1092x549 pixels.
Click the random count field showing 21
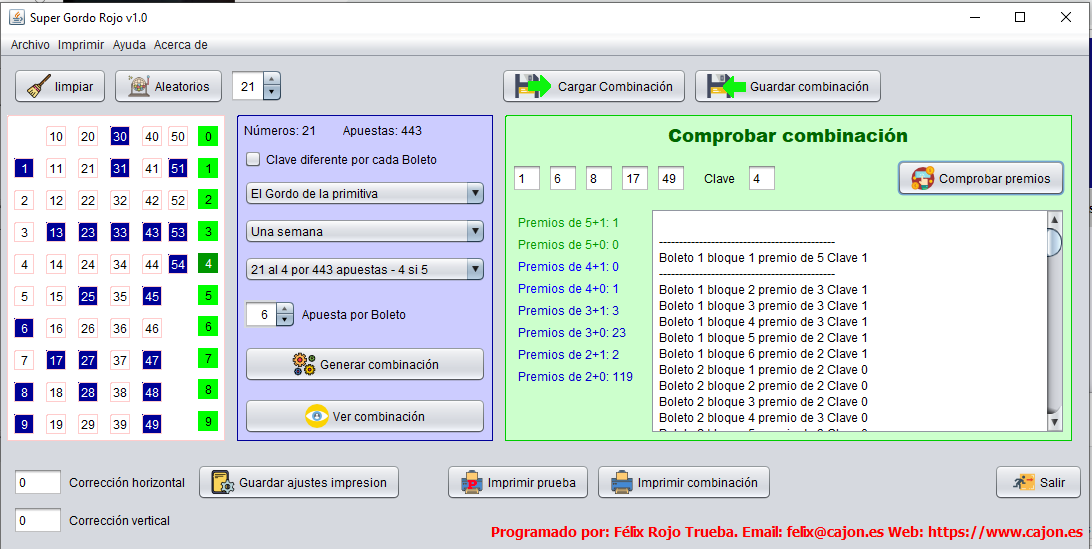point(249,86)
